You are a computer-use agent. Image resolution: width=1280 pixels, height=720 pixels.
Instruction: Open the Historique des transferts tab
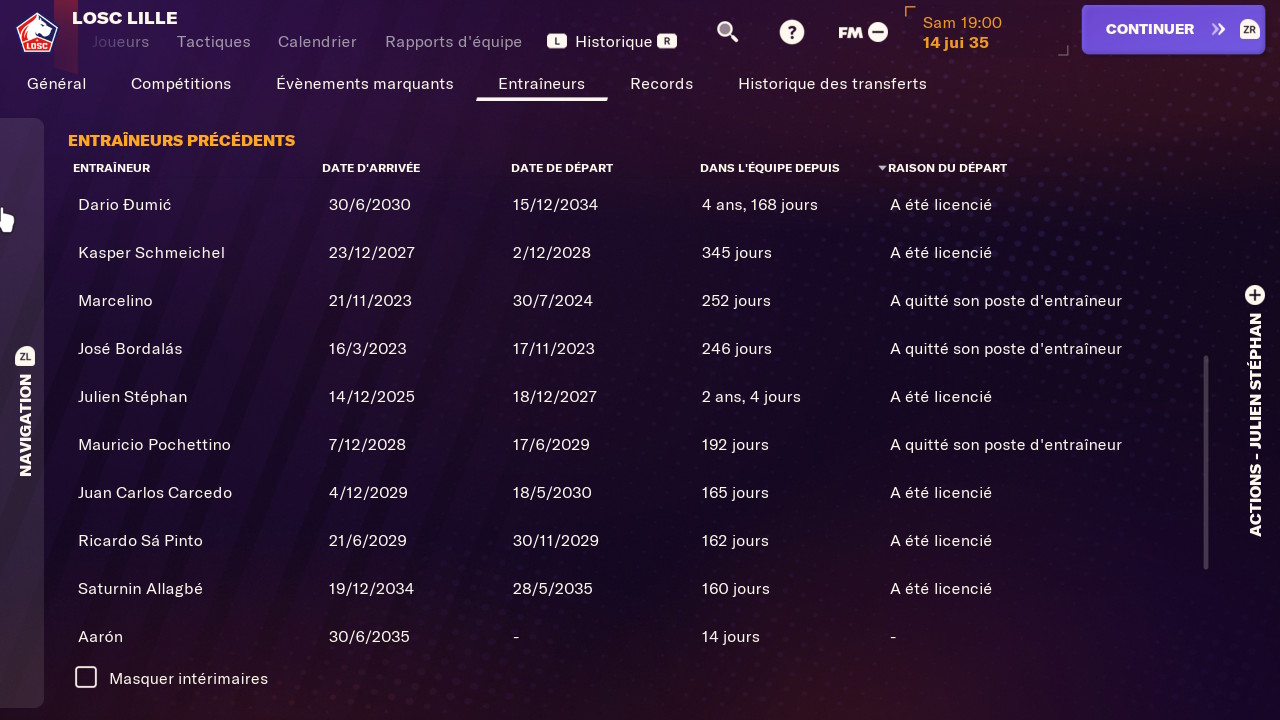point(832,84)
